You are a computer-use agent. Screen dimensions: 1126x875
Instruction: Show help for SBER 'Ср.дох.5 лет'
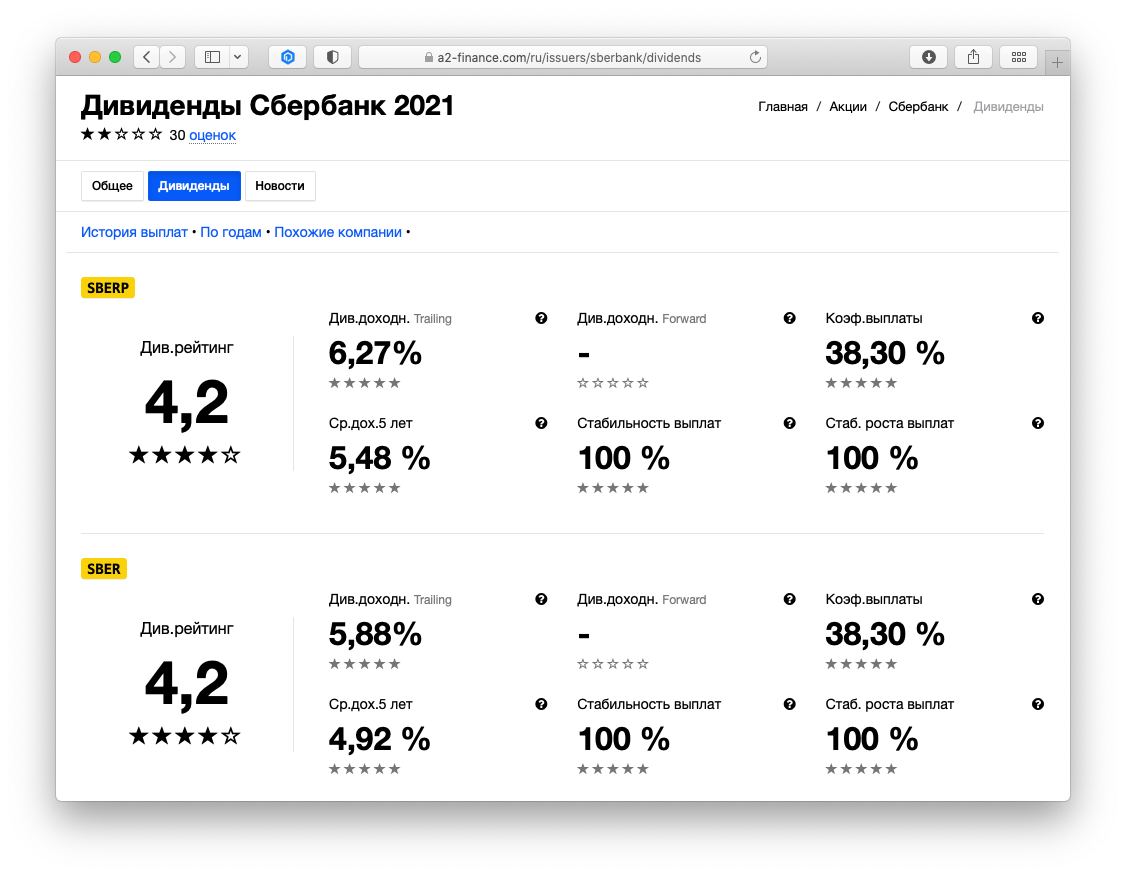pos(541,704)
